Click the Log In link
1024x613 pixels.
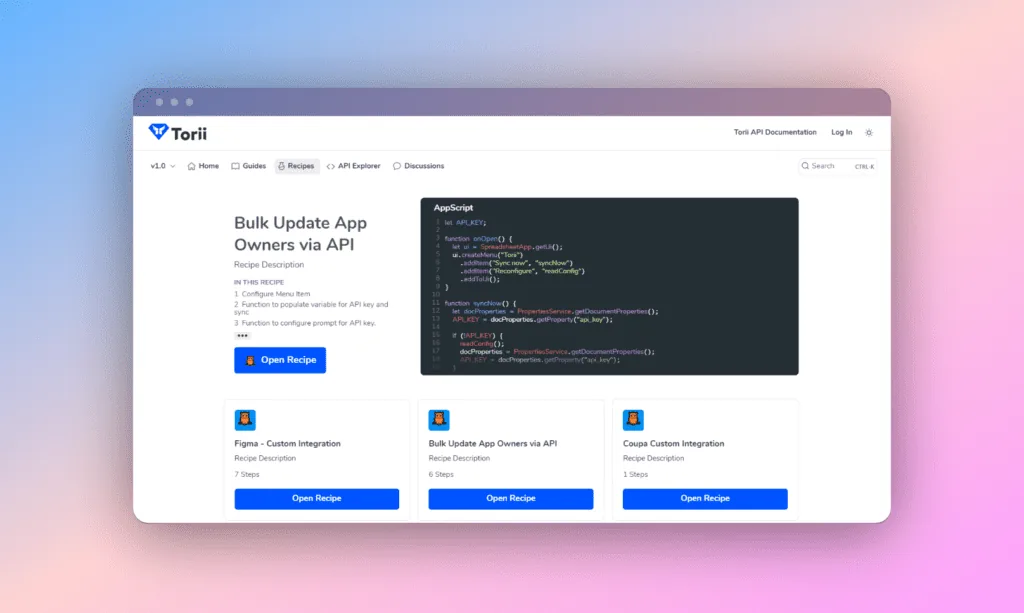pos(841,132)
